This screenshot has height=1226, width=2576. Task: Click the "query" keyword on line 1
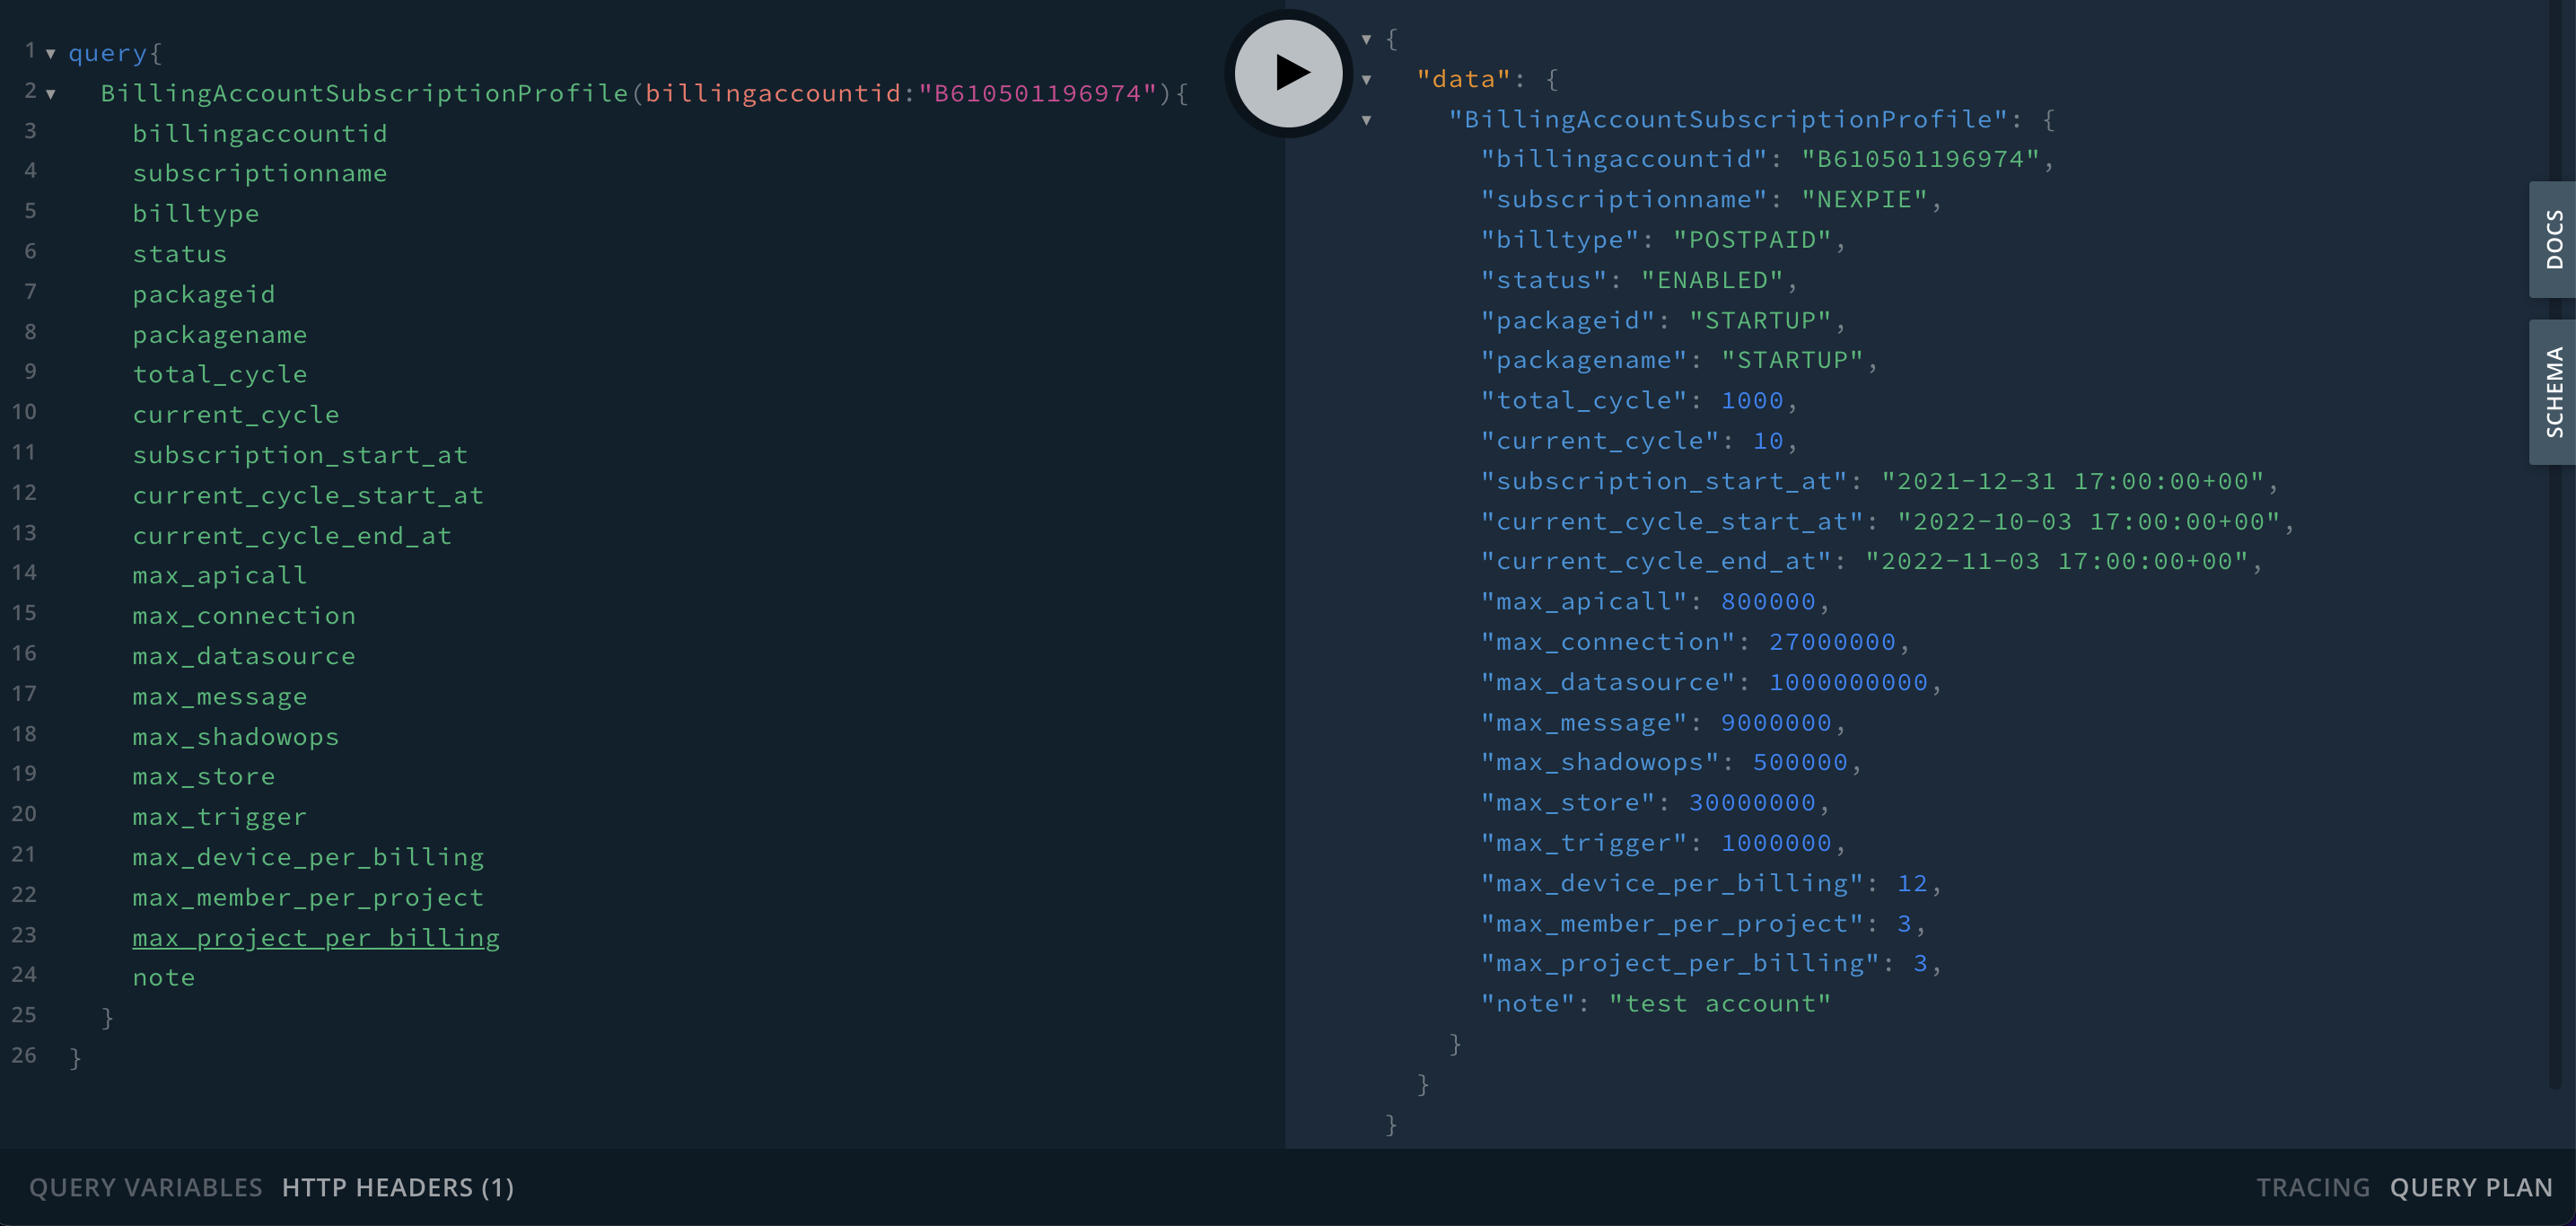point(108,53)
